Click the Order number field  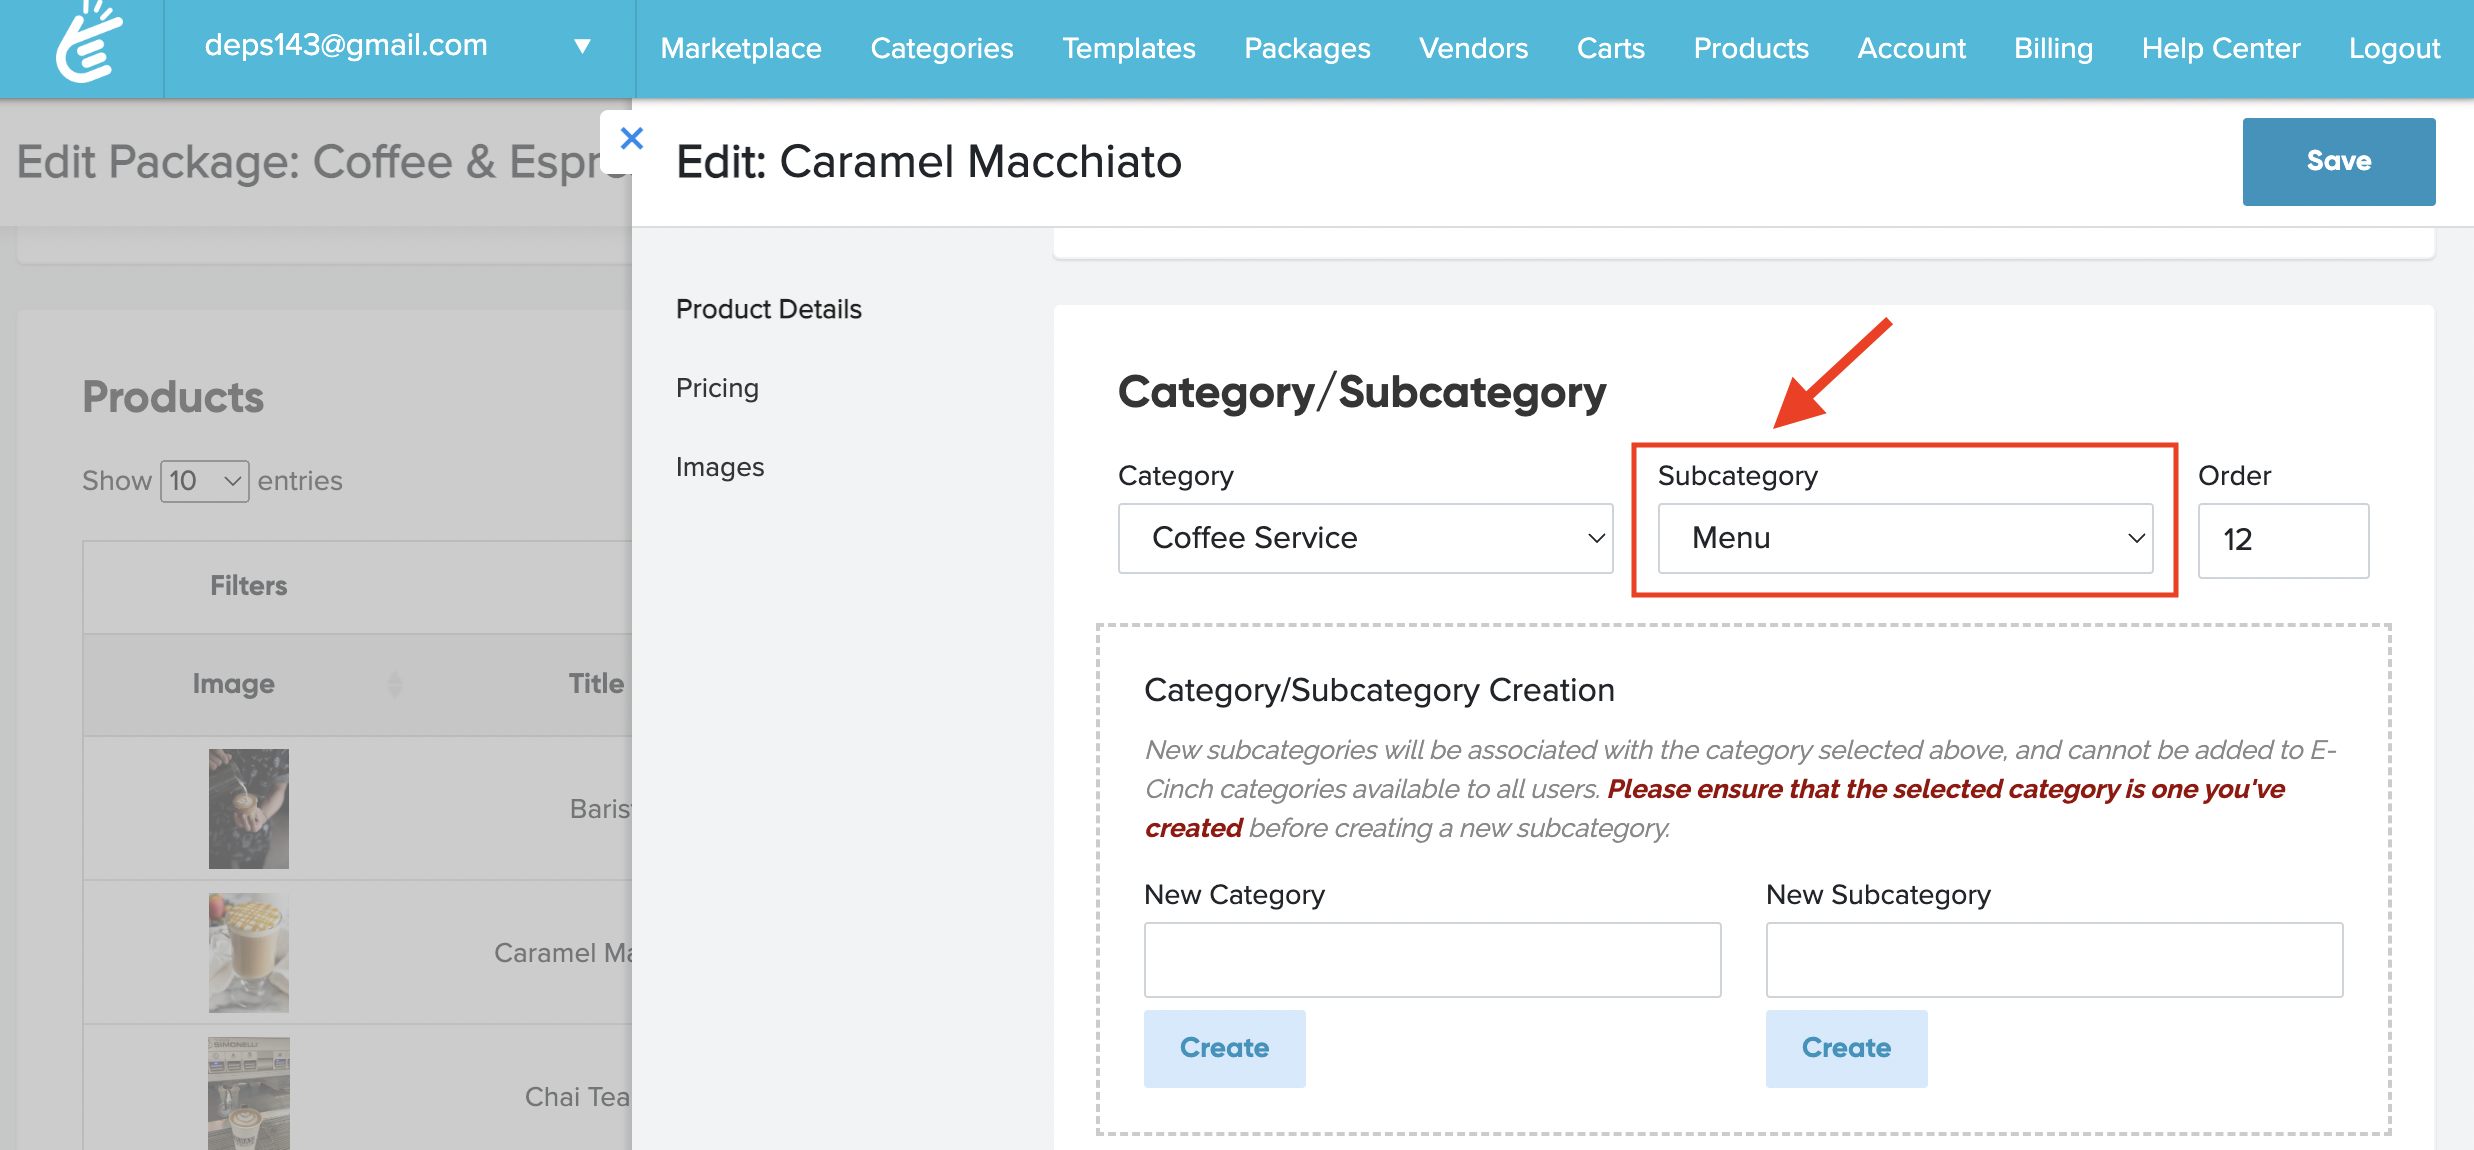(x=2282, y=540)
